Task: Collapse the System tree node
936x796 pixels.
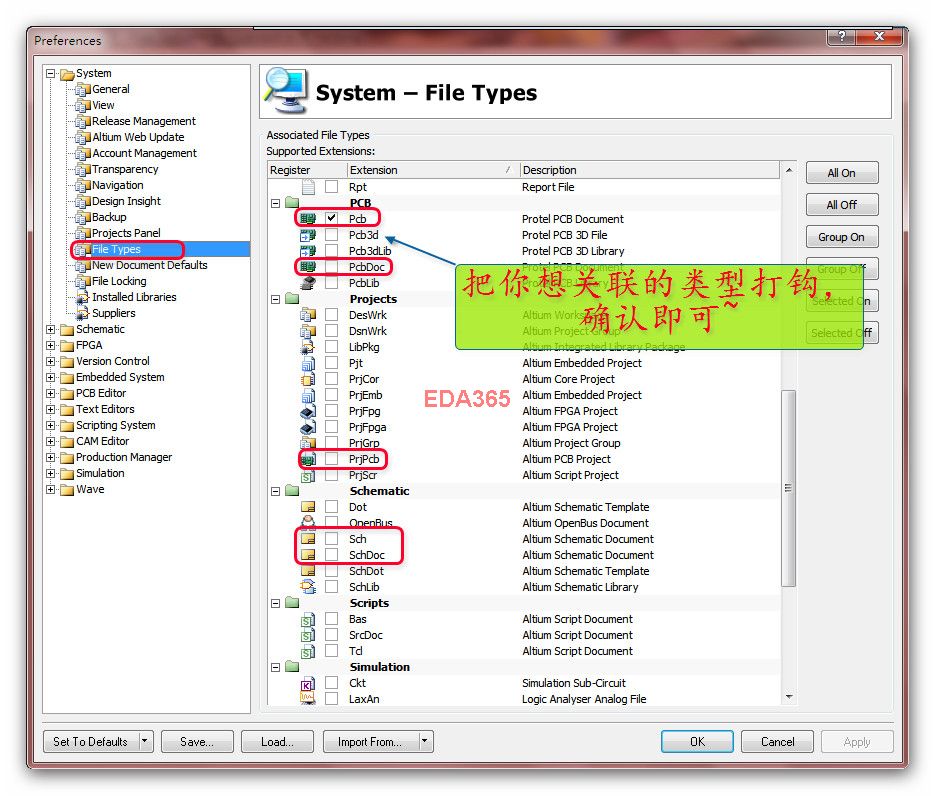Action: pyautogui.click(x=51, y=73)
